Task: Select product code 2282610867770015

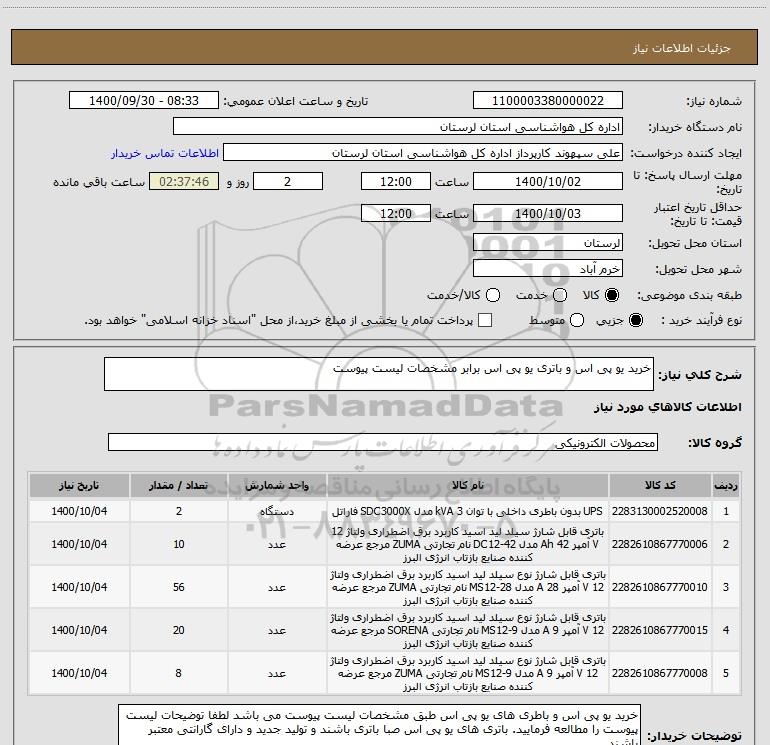Action: [660, 630]
